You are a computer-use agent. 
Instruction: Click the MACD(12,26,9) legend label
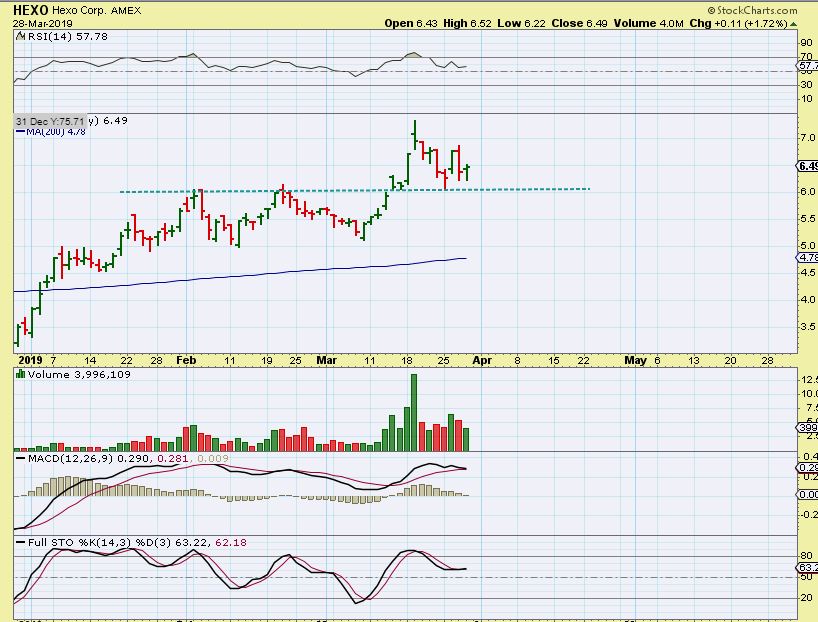click(70, 459)
